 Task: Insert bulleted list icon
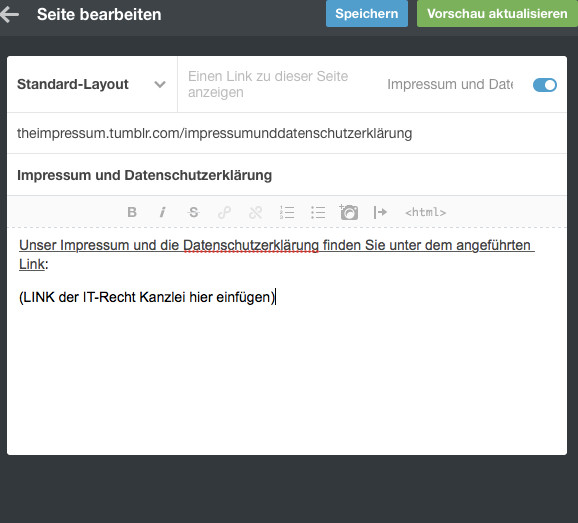tap(318, 212)
